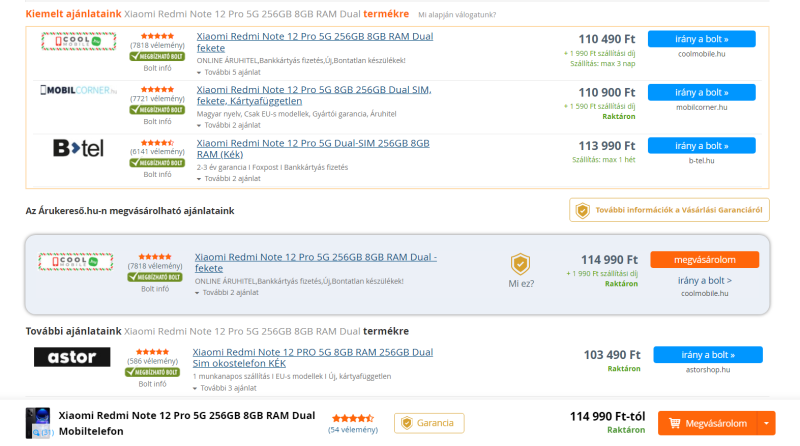The image size is (800, 446).
Task: Open Bolt infó for featured coolmobile offer
Action: click(x=157, y=68)
